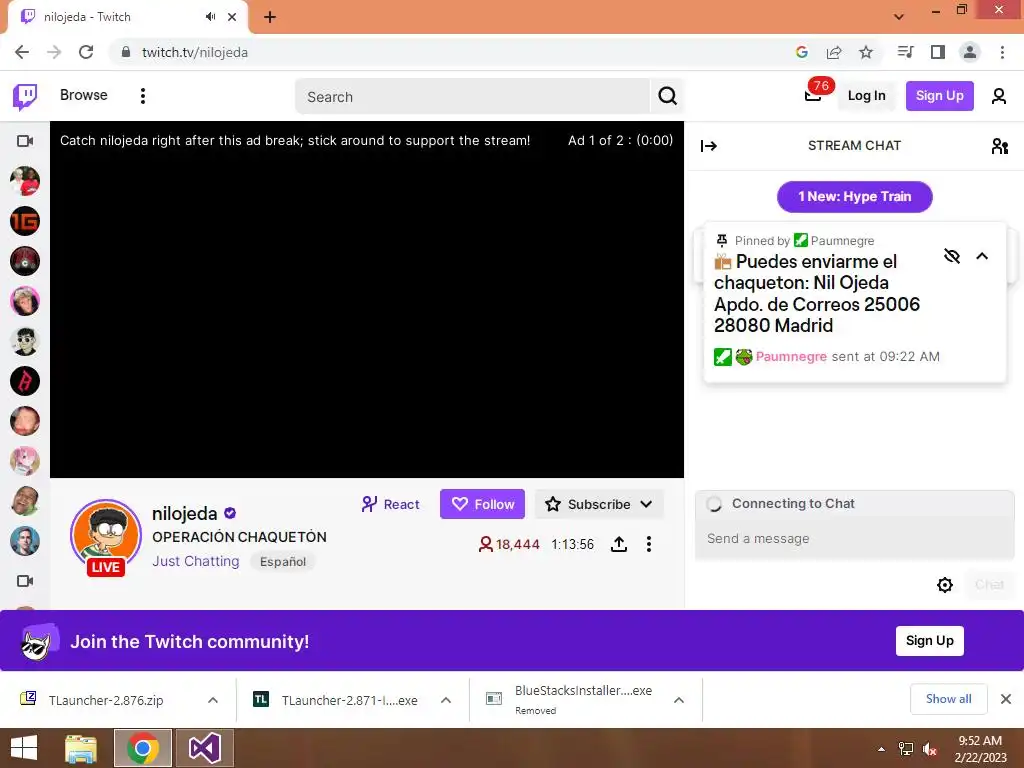Open the nilojeda channel avatar
This screenshot has width=1024, height=768.
tap(106, 536)
